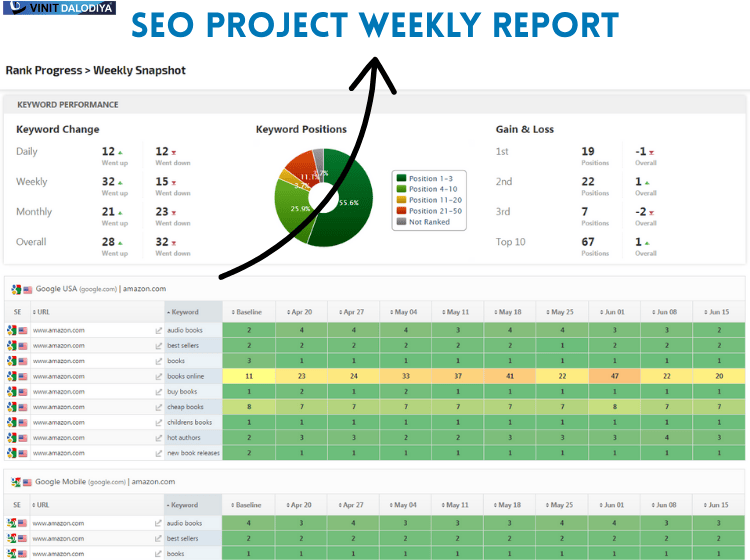The height and width of the screenshot is (560, 750).
Task: Click 'new book releases' keyword cell
Action: [193, 453]
